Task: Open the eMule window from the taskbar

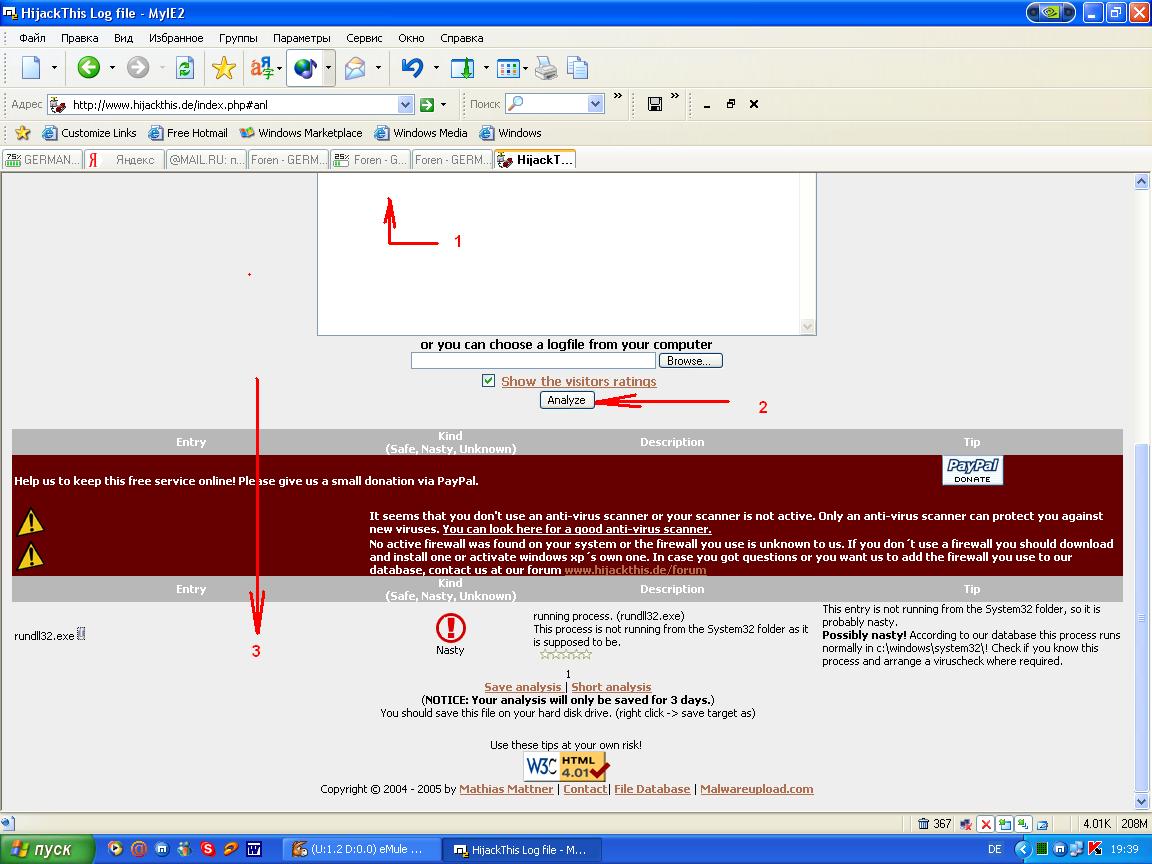Action: (x=359, y=849)
